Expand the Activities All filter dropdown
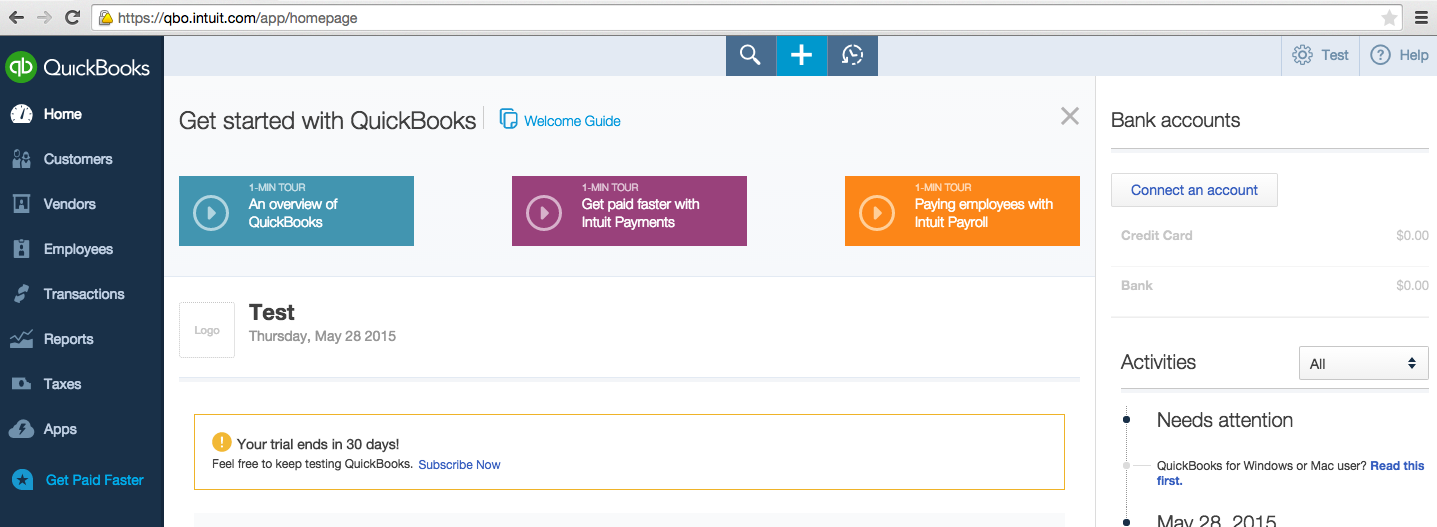Image resolution: width=1437 pixels, height=527 pixels. (x=1363, y=364)
